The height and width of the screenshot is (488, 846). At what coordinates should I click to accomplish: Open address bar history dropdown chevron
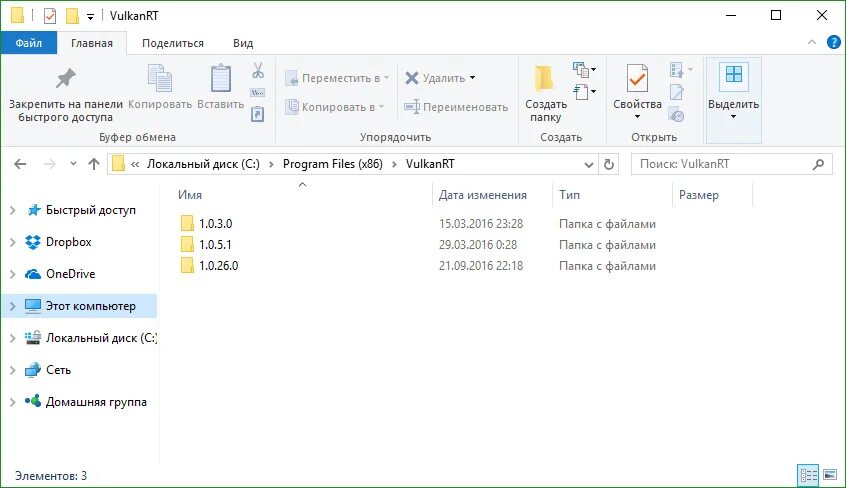pyautogui.click(x=589, y=165)
